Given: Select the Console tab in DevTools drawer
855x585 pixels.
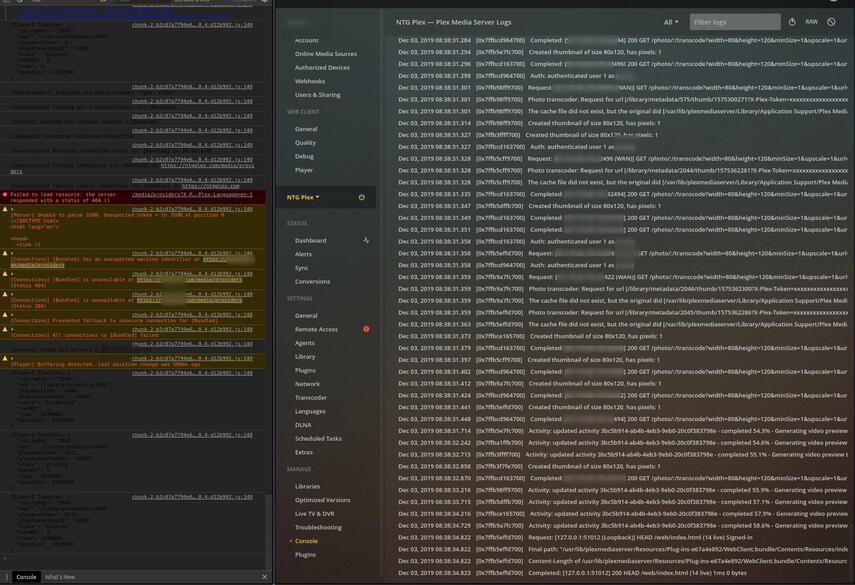Looking at the screenshot, I should pos(26,577).
